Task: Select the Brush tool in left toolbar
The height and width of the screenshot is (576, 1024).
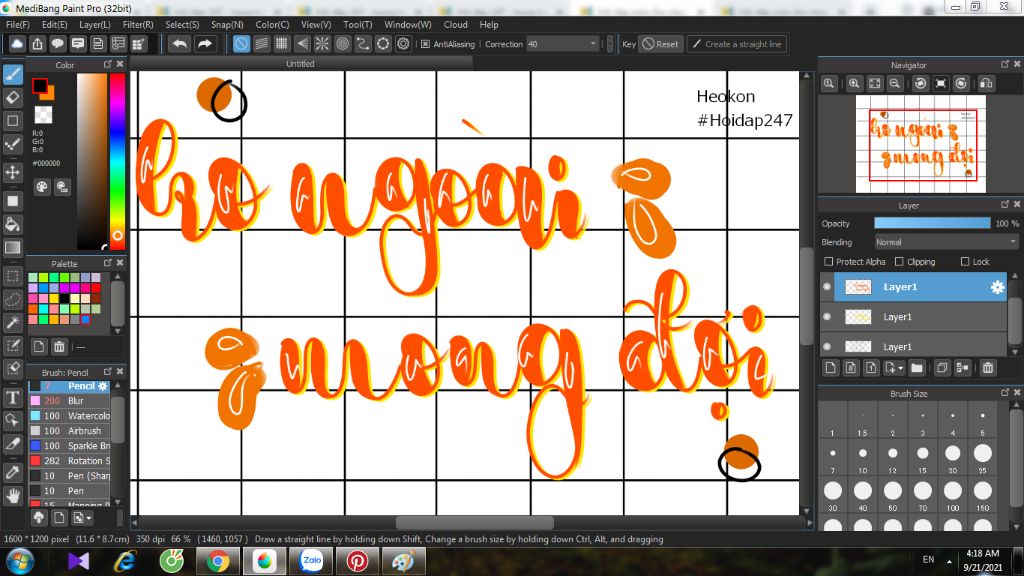Action: 12,74
